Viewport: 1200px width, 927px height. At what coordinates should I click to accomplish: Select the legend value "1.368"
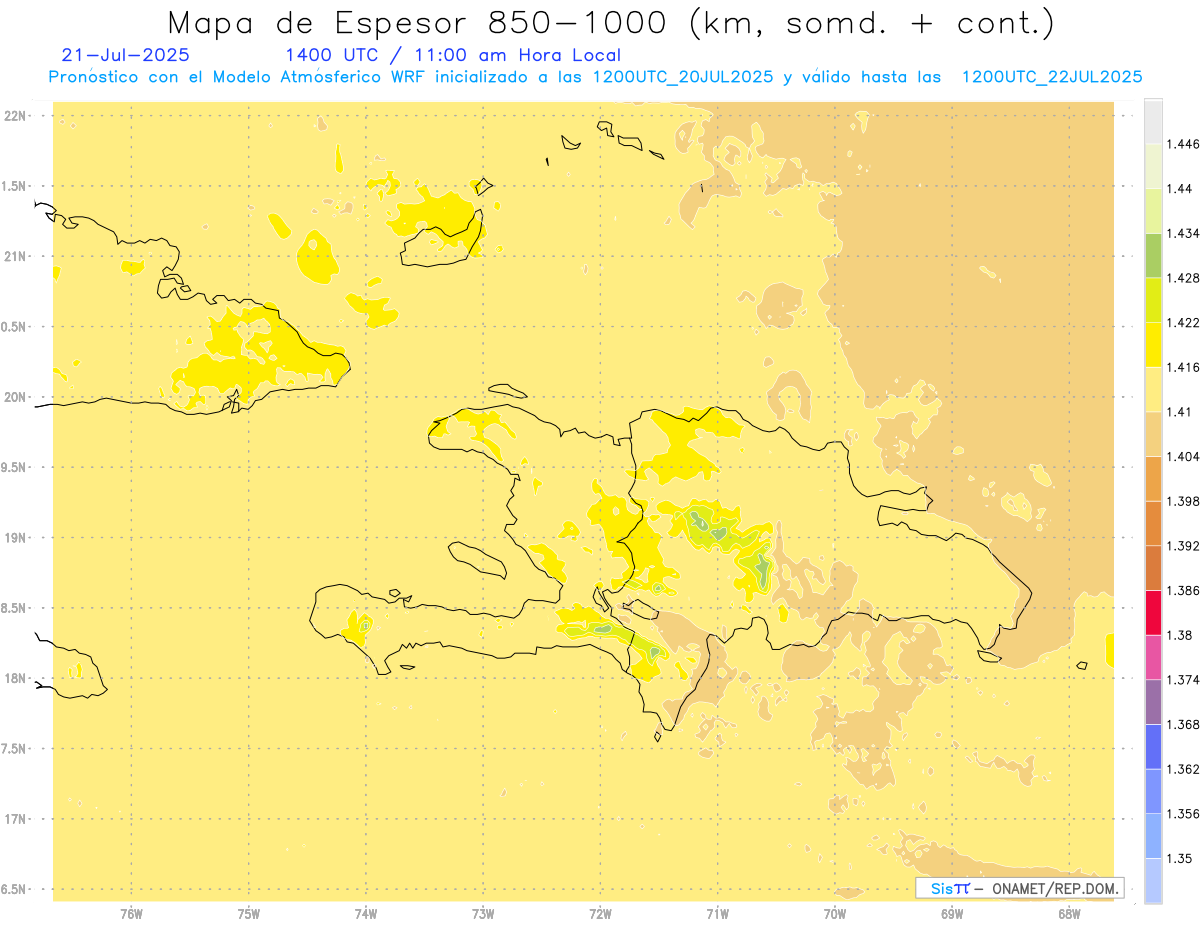pyautogui.click(x=1184, y=724)
